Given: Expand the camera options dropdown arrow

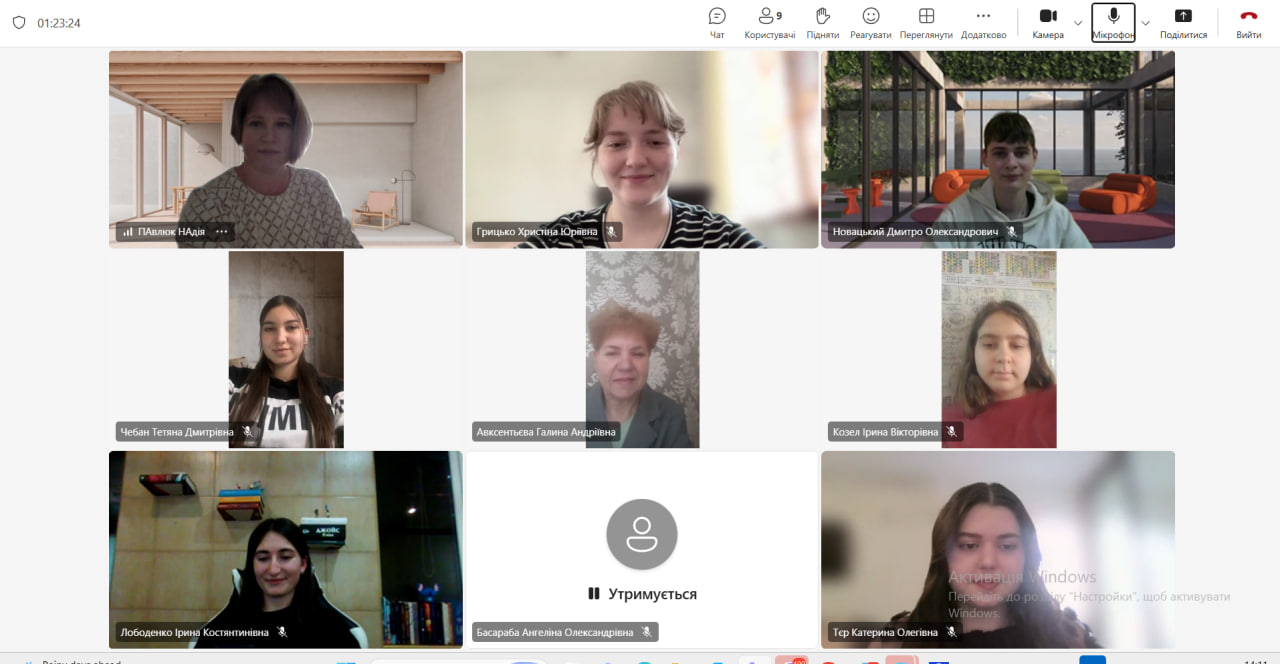Looking at the screenshot, I should coord(1078,23).
